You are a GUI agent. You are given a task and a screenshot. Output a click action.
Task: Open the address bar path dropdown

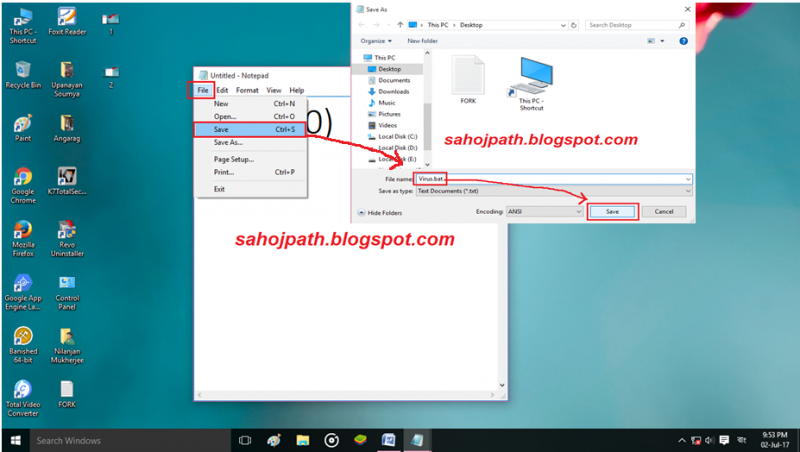563,24
